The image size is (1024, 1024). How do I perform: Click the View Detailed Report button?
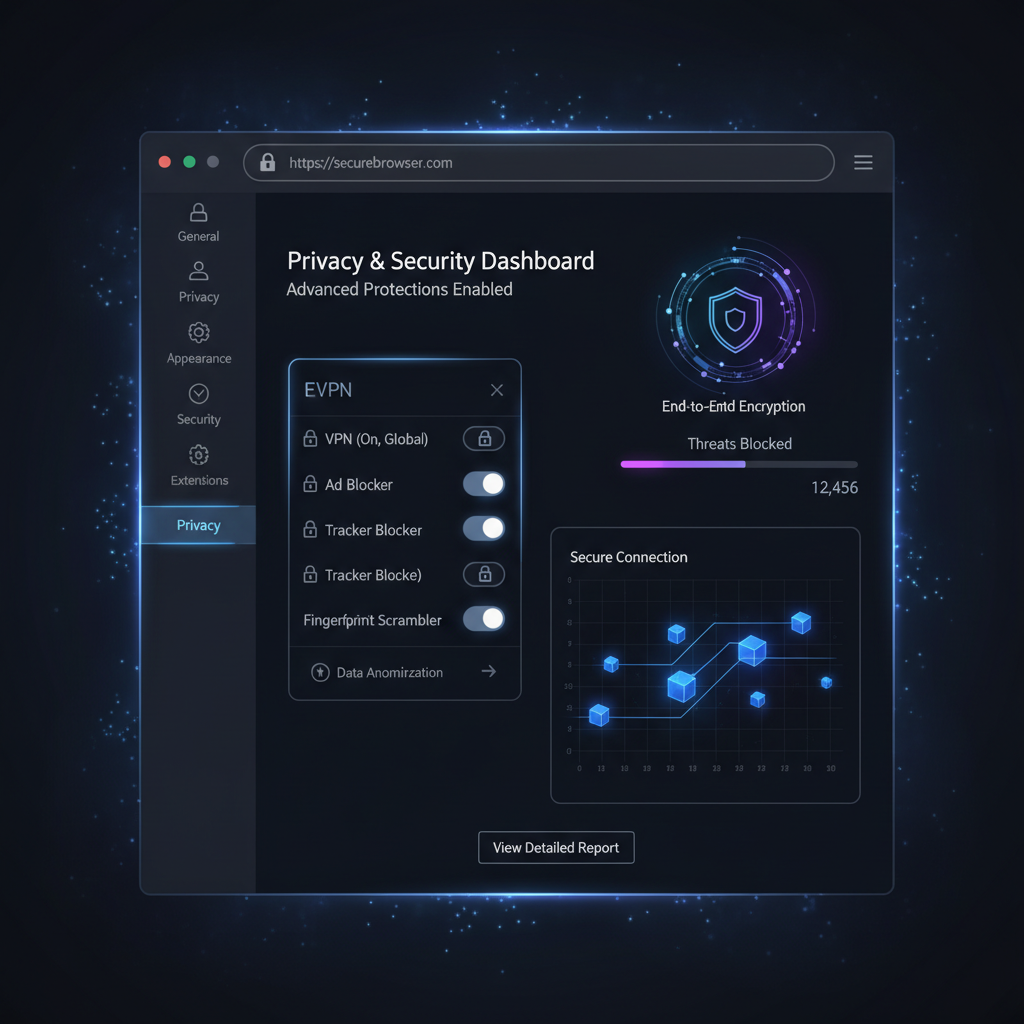(x=556, y=847)
